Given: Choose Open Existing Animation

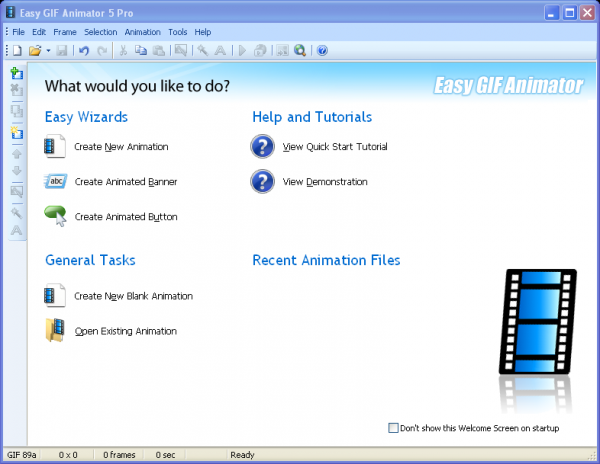Looking at the screenshot, I should click(x=126, y=331).
